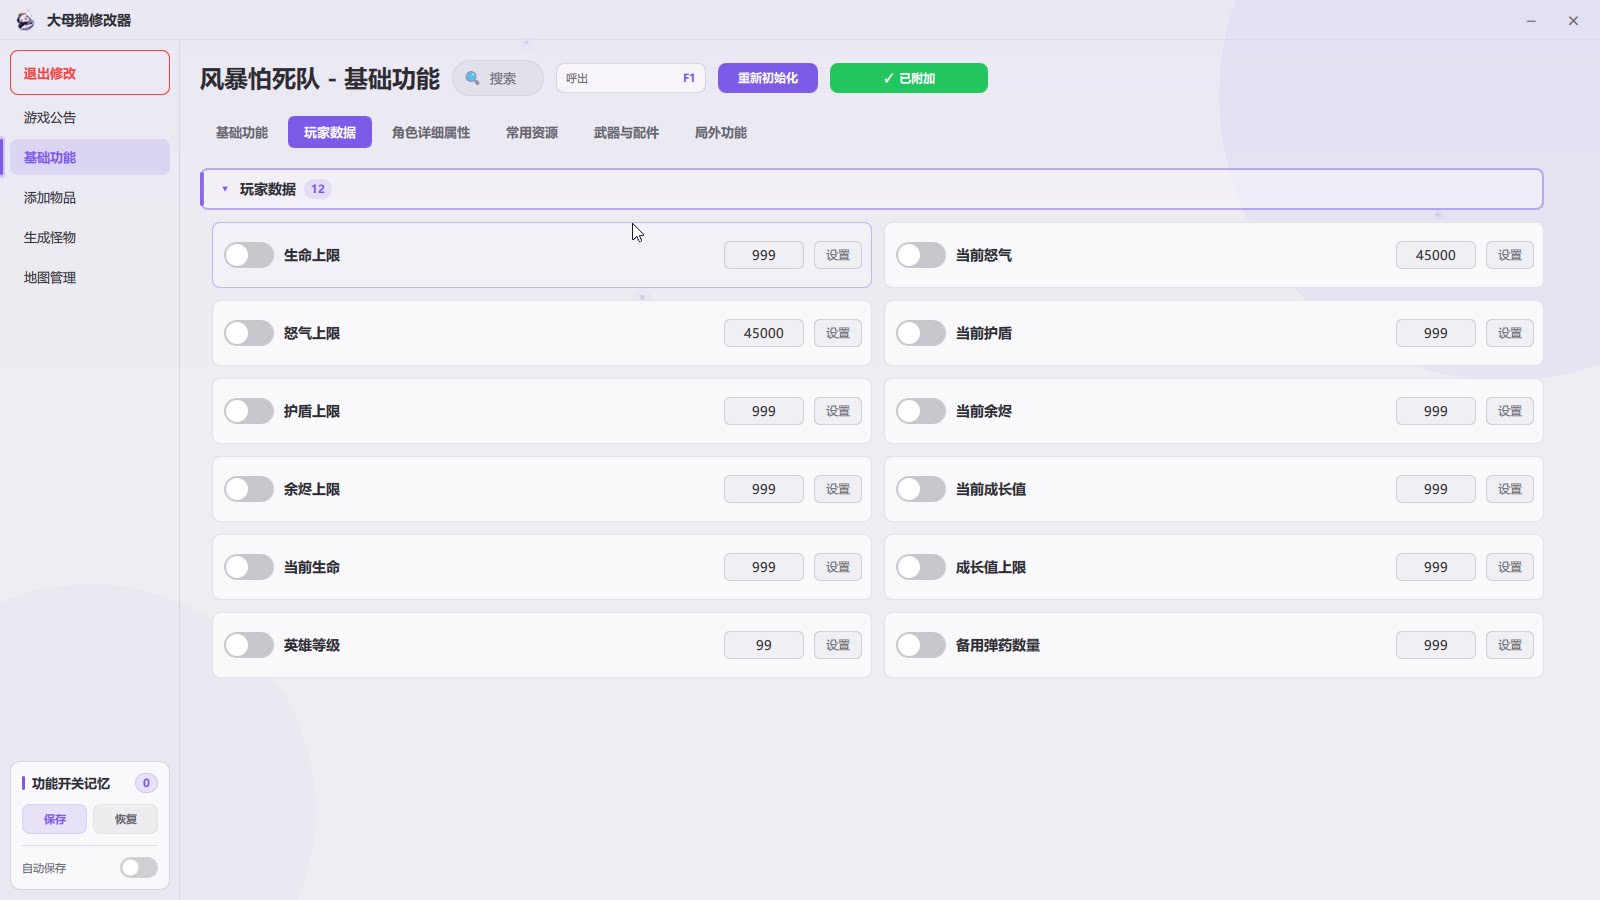Open the 角色详细属性 tab

click(431, 132)
